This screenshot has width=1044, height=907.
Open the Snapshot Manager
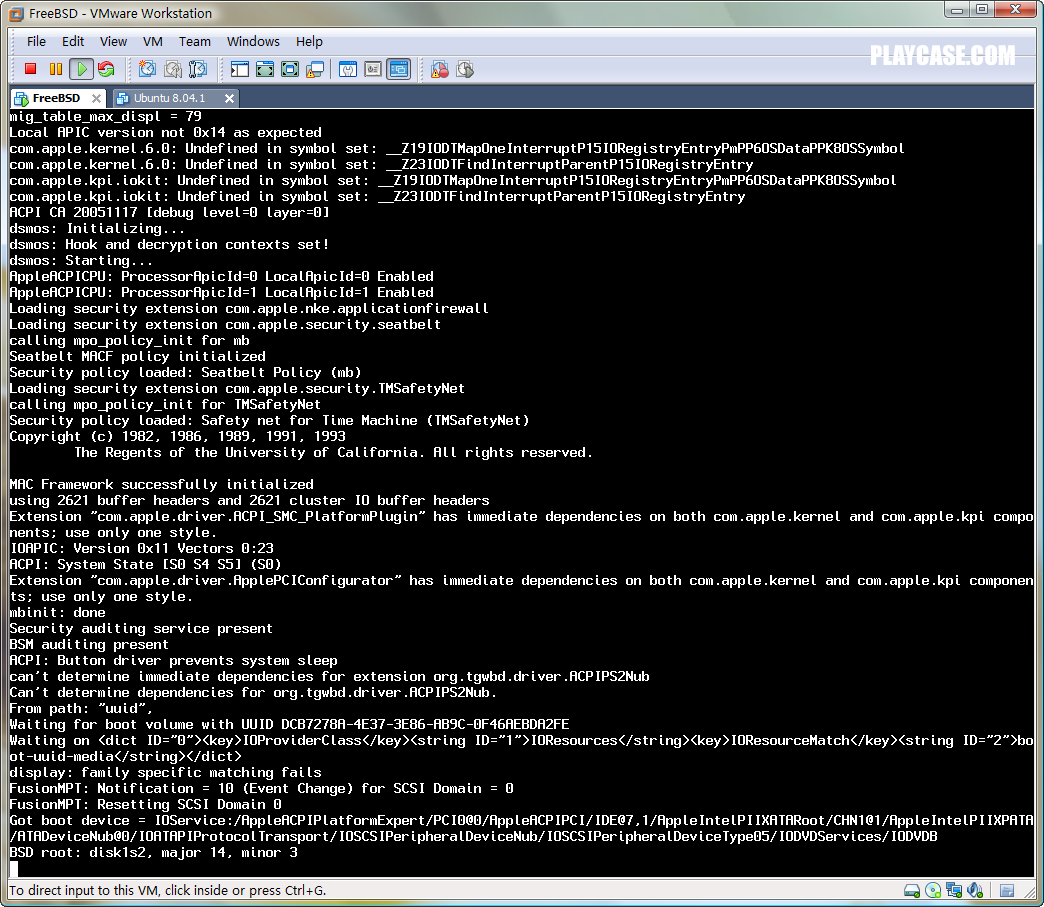[x=198, y=69]
